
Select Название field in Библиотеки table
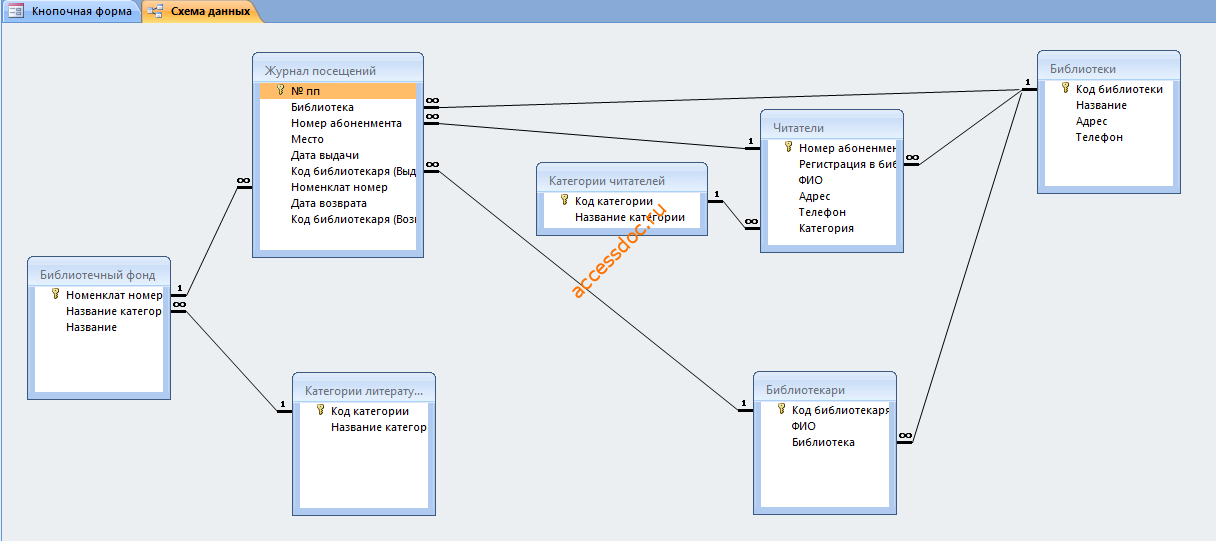pos(1108,105)
